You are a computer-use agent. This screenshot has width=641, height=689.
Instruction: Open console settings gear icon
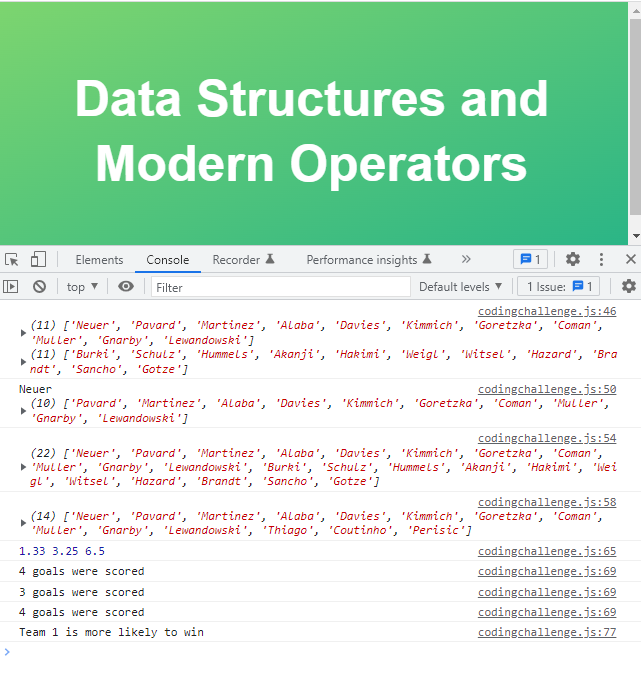(628, 286)
